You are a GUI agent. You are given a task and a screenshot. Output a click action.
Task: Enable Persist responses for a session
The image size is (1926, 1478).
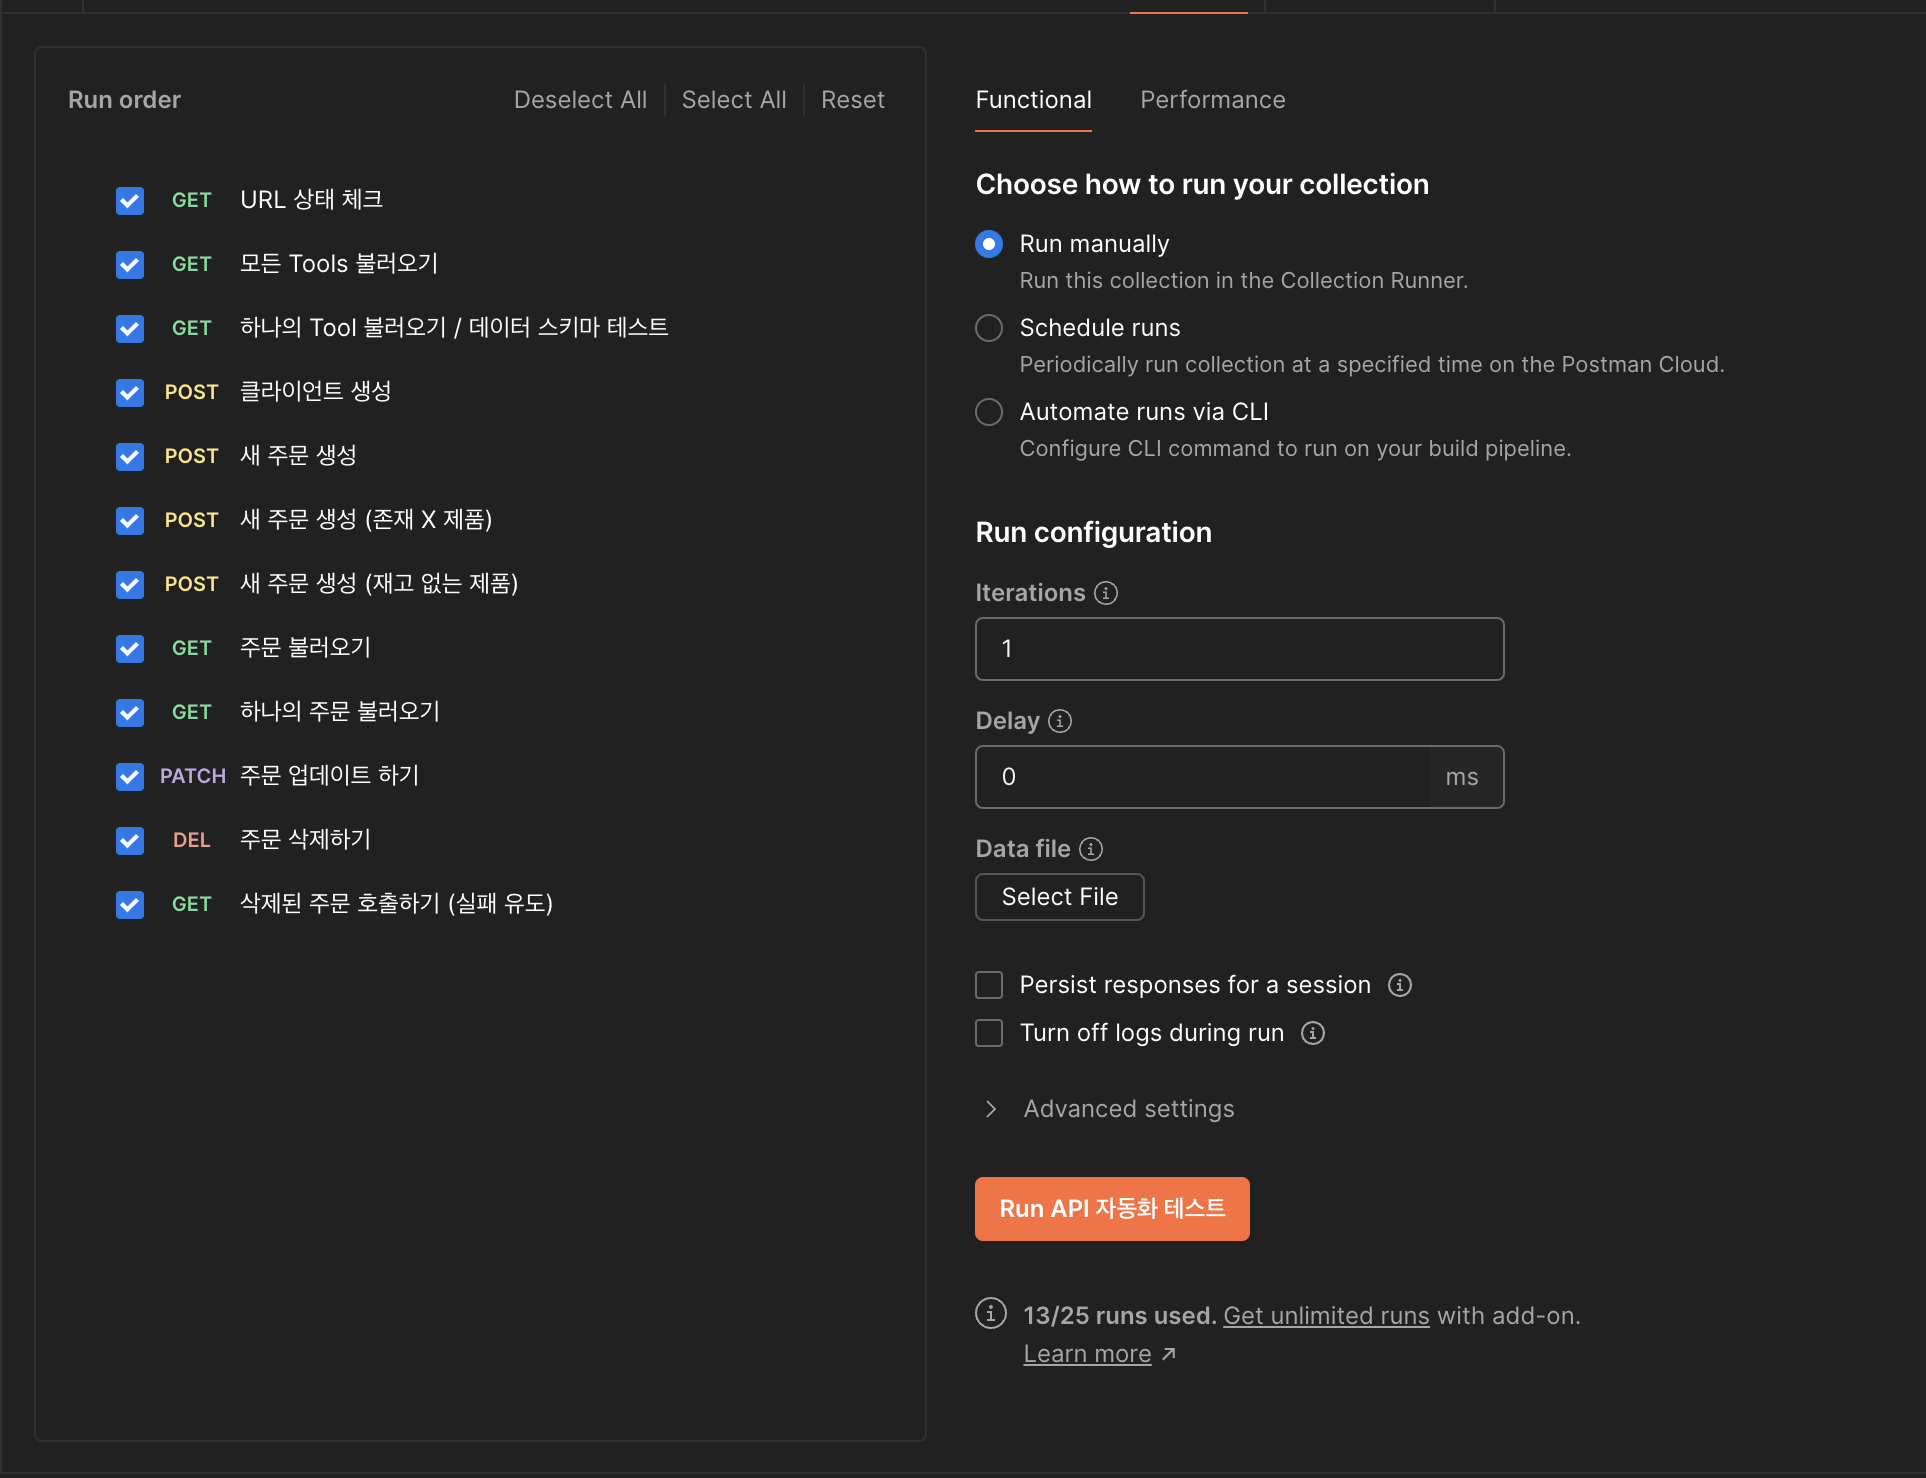(989, 985)
